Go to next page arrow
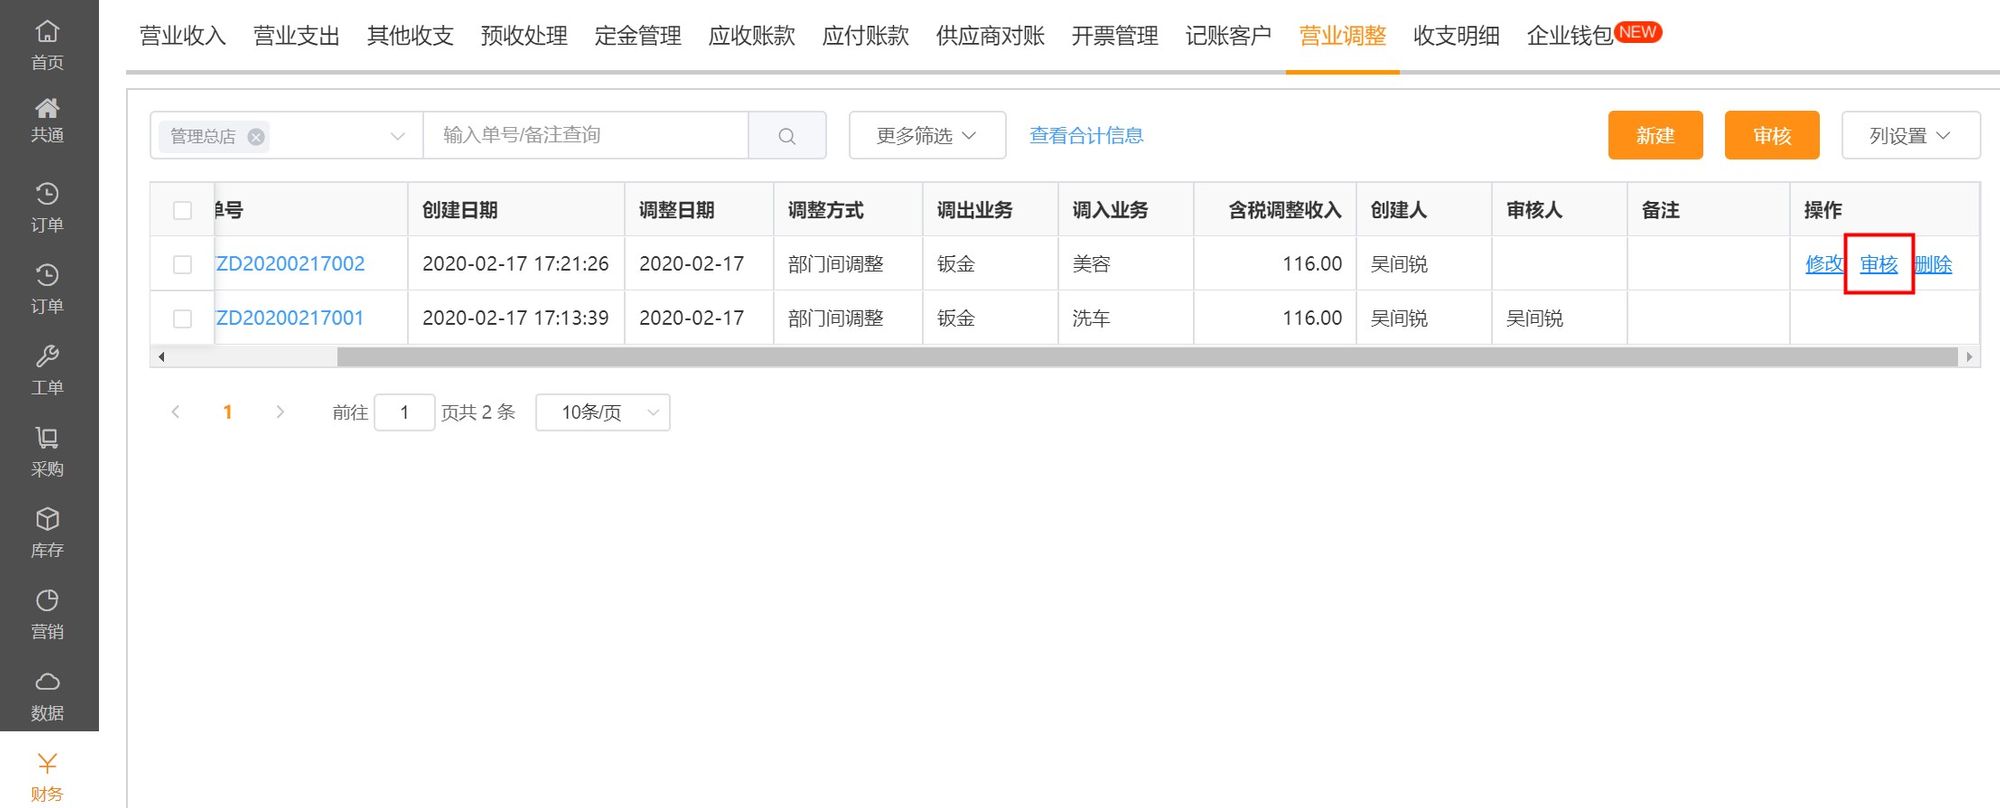 pos(280,412)
